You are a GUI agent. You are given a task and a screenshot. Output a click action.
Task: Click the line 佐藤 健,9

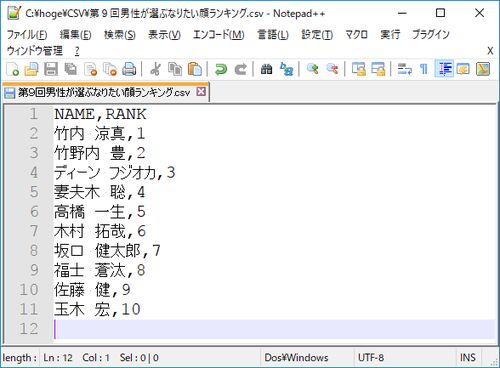[92, 290]
